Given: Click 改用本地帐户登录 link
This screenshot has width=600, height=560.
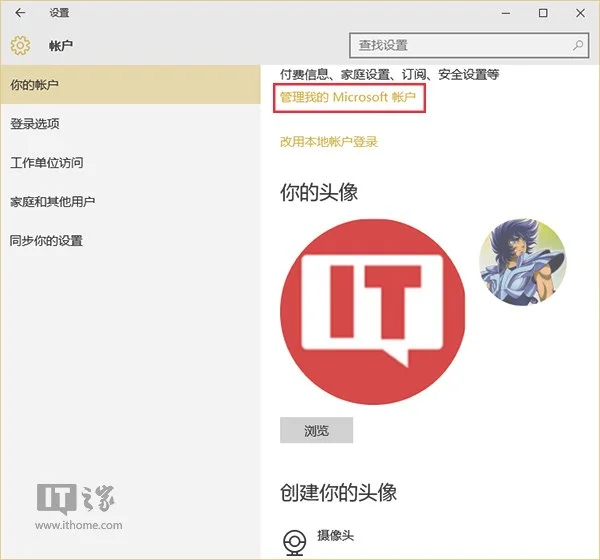Looking at the screenshot, I should pyautogui.click(x=329, y=142).
